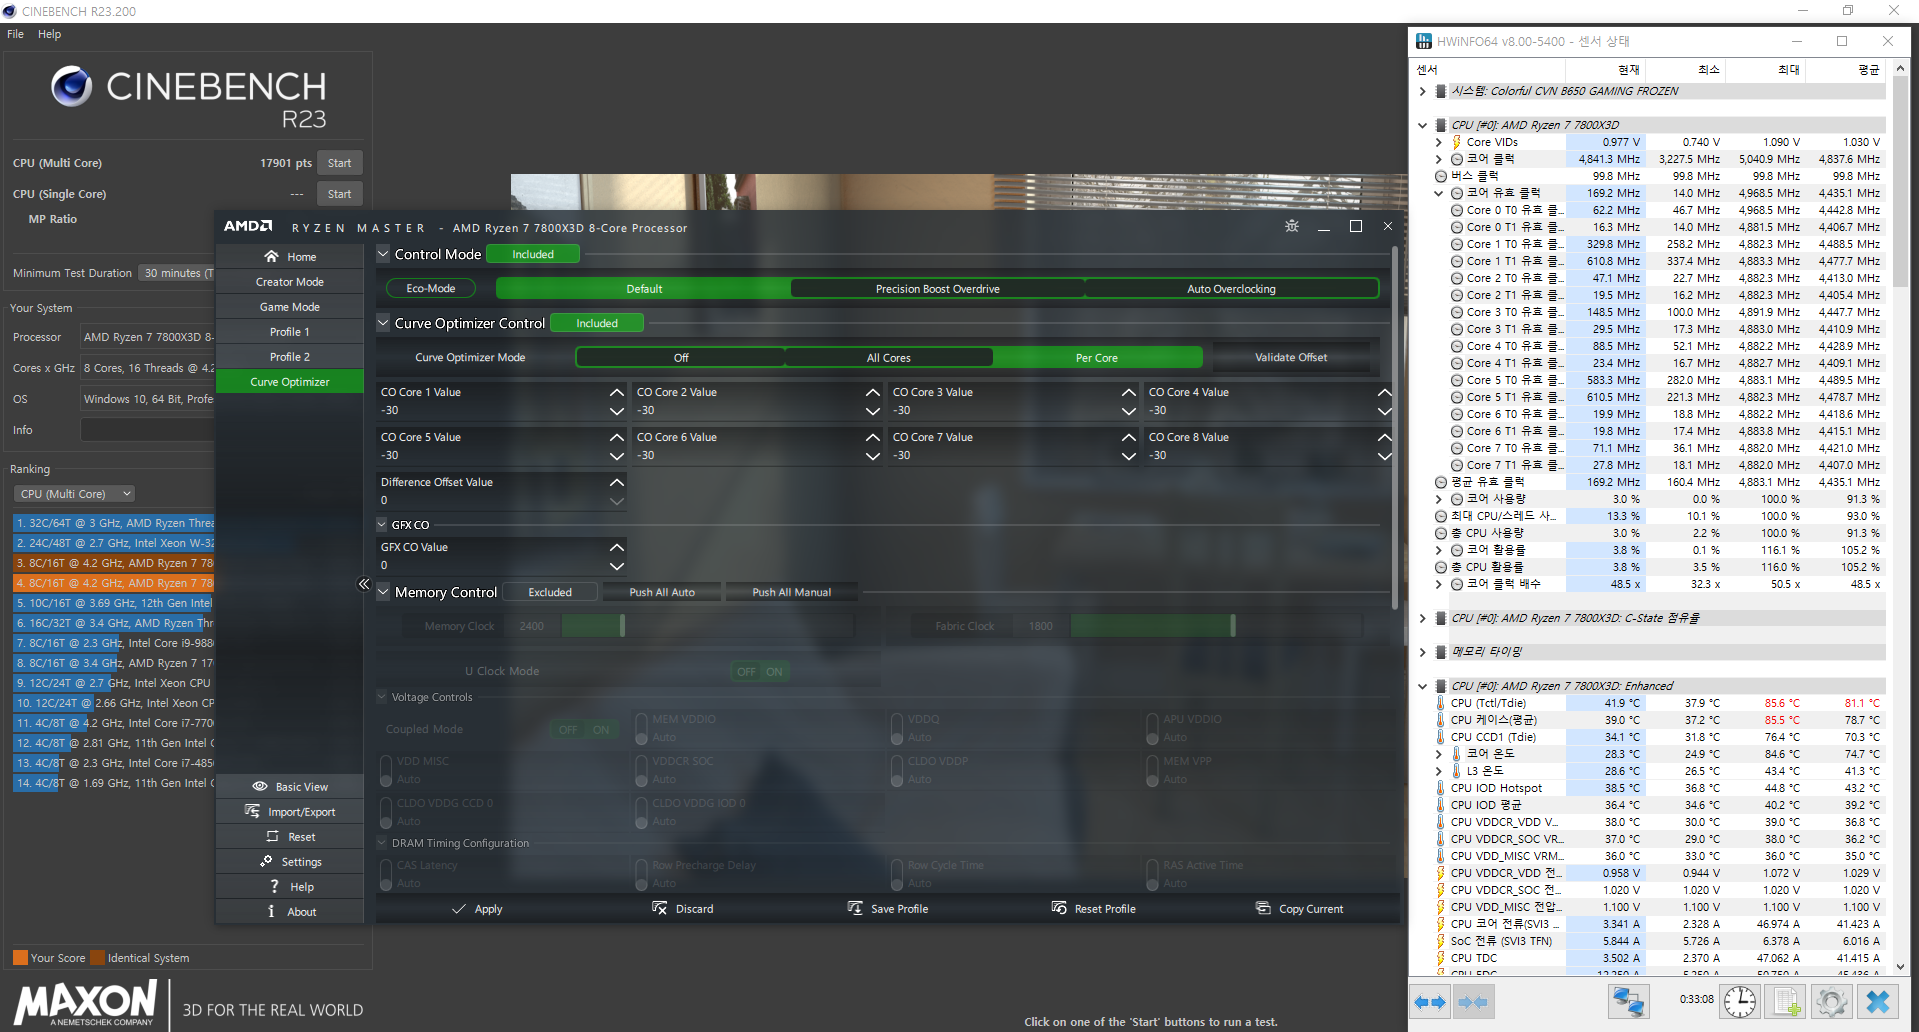Start CPU Single Core test
1919x1032 pixels.
tap(340, 194)
